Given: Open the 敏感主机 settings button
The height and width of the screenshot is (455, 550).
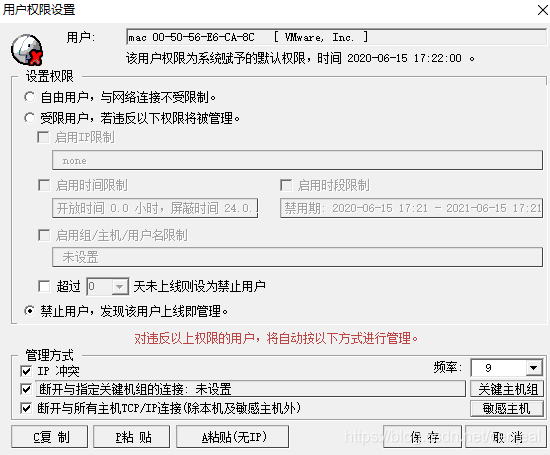Looking at the screenshot, I should (x=507, y=408).
